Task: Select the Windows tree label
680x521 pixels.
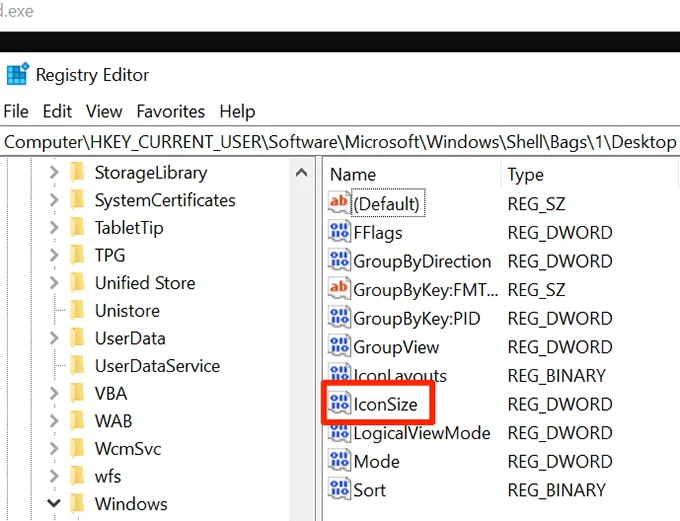Action: tap(131, 504)
